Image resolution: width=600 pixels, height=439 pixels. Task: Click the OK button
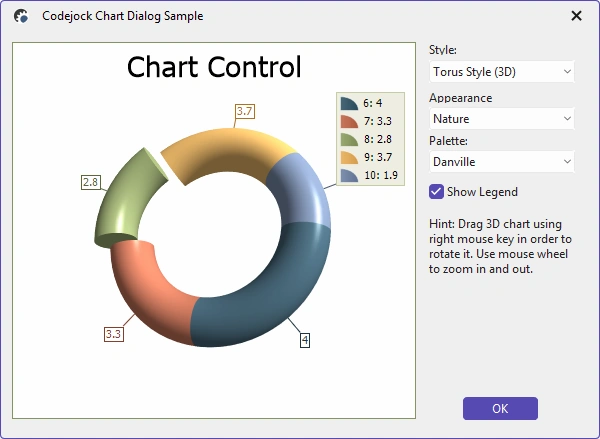pyautogui.click(x=500, y=408)
